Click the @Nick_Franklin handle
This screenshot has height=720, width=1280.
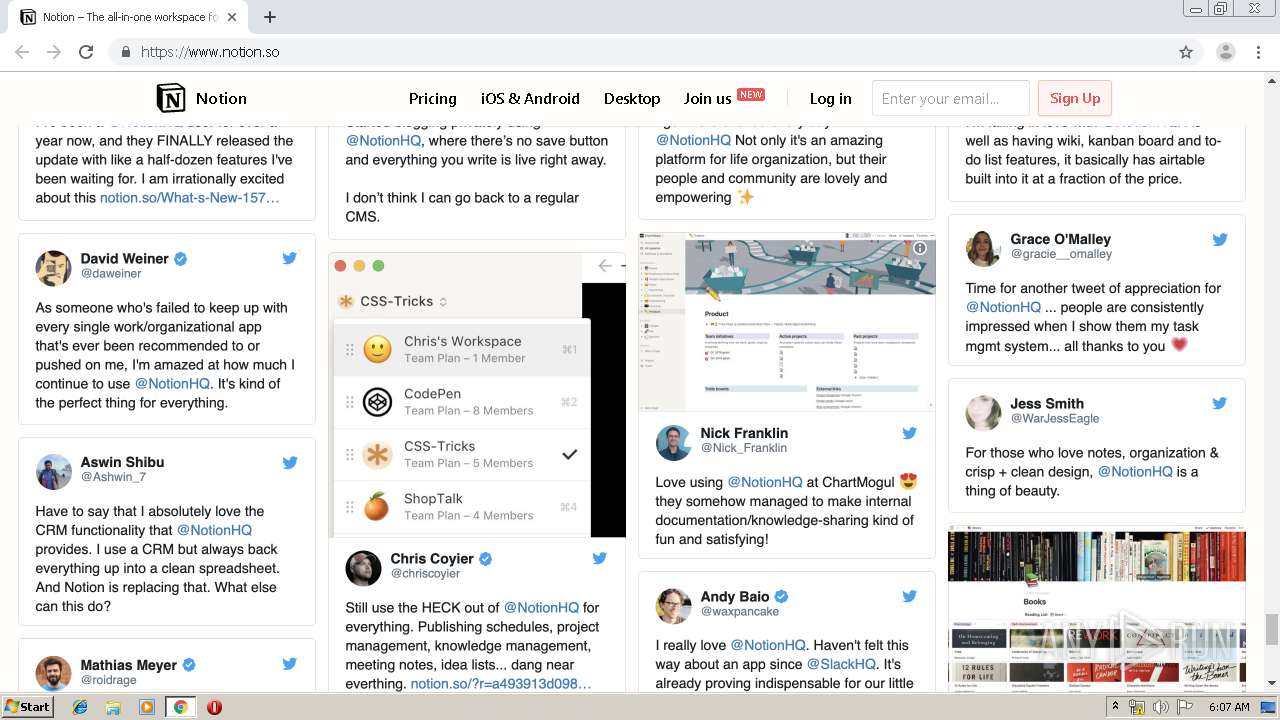pos(743,448)
